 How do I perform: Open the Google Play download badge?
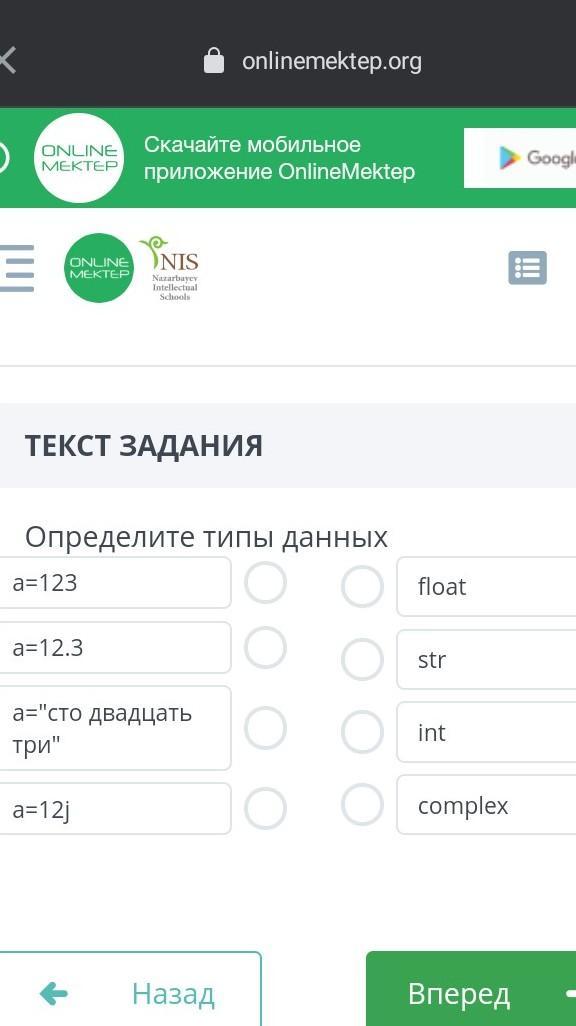[520, 158]
